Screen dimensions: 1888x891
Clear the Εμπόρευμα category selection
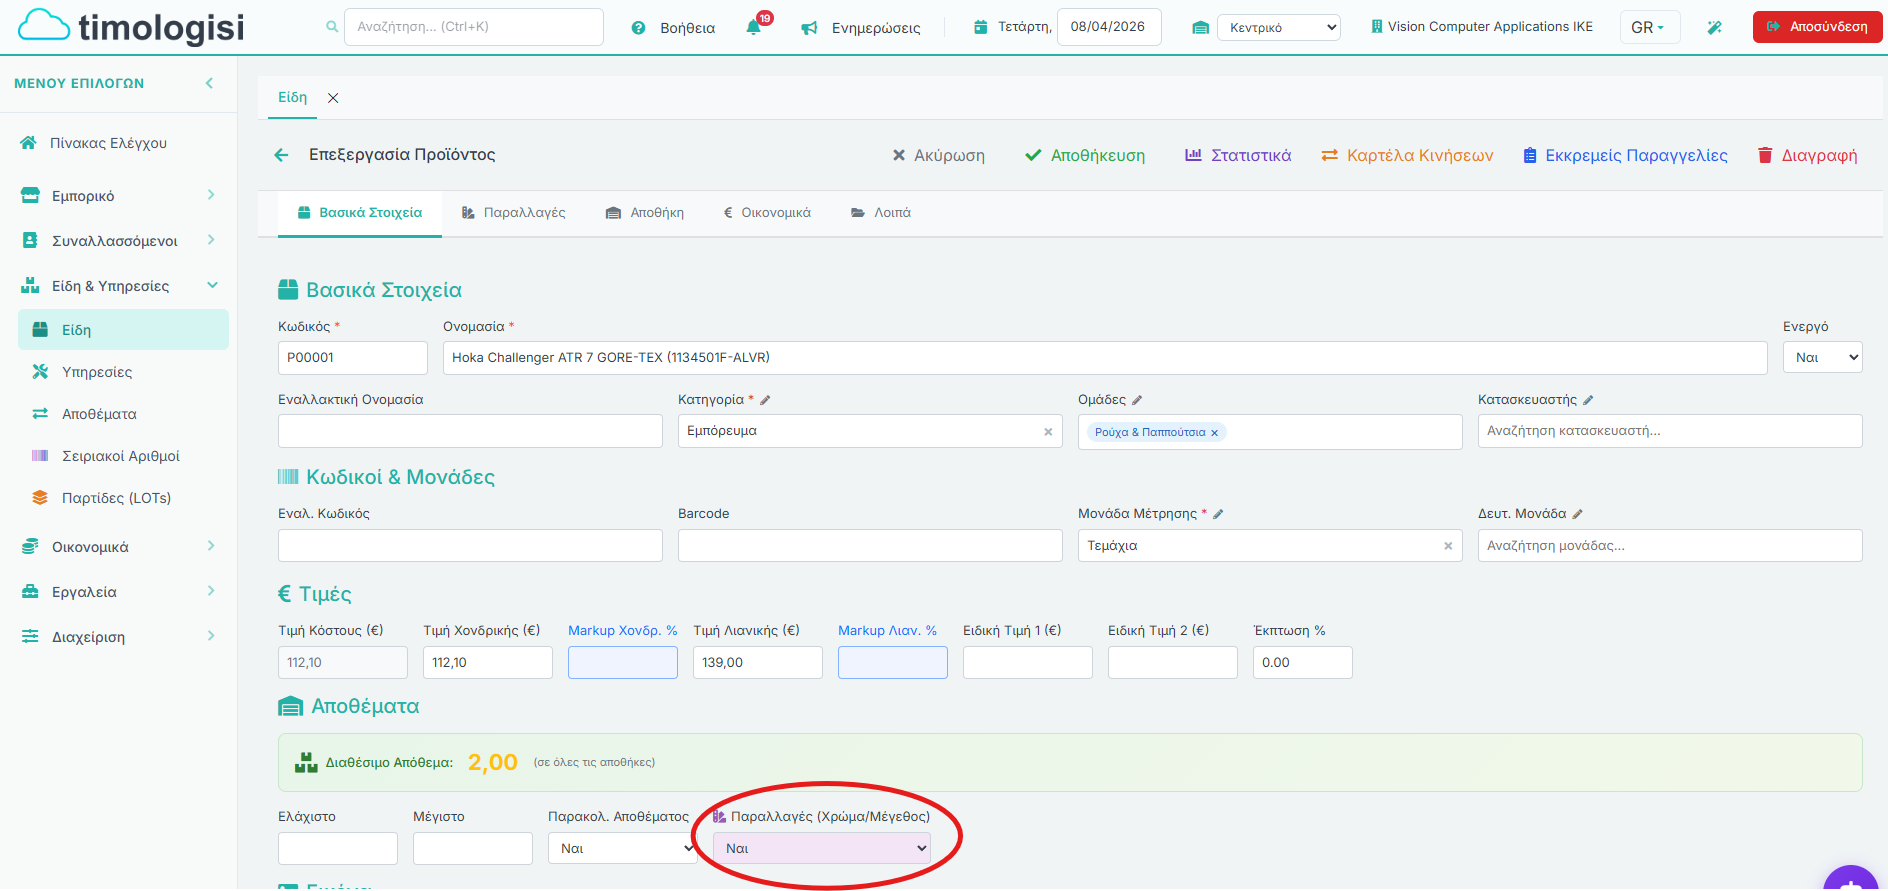click(1048, 432)
